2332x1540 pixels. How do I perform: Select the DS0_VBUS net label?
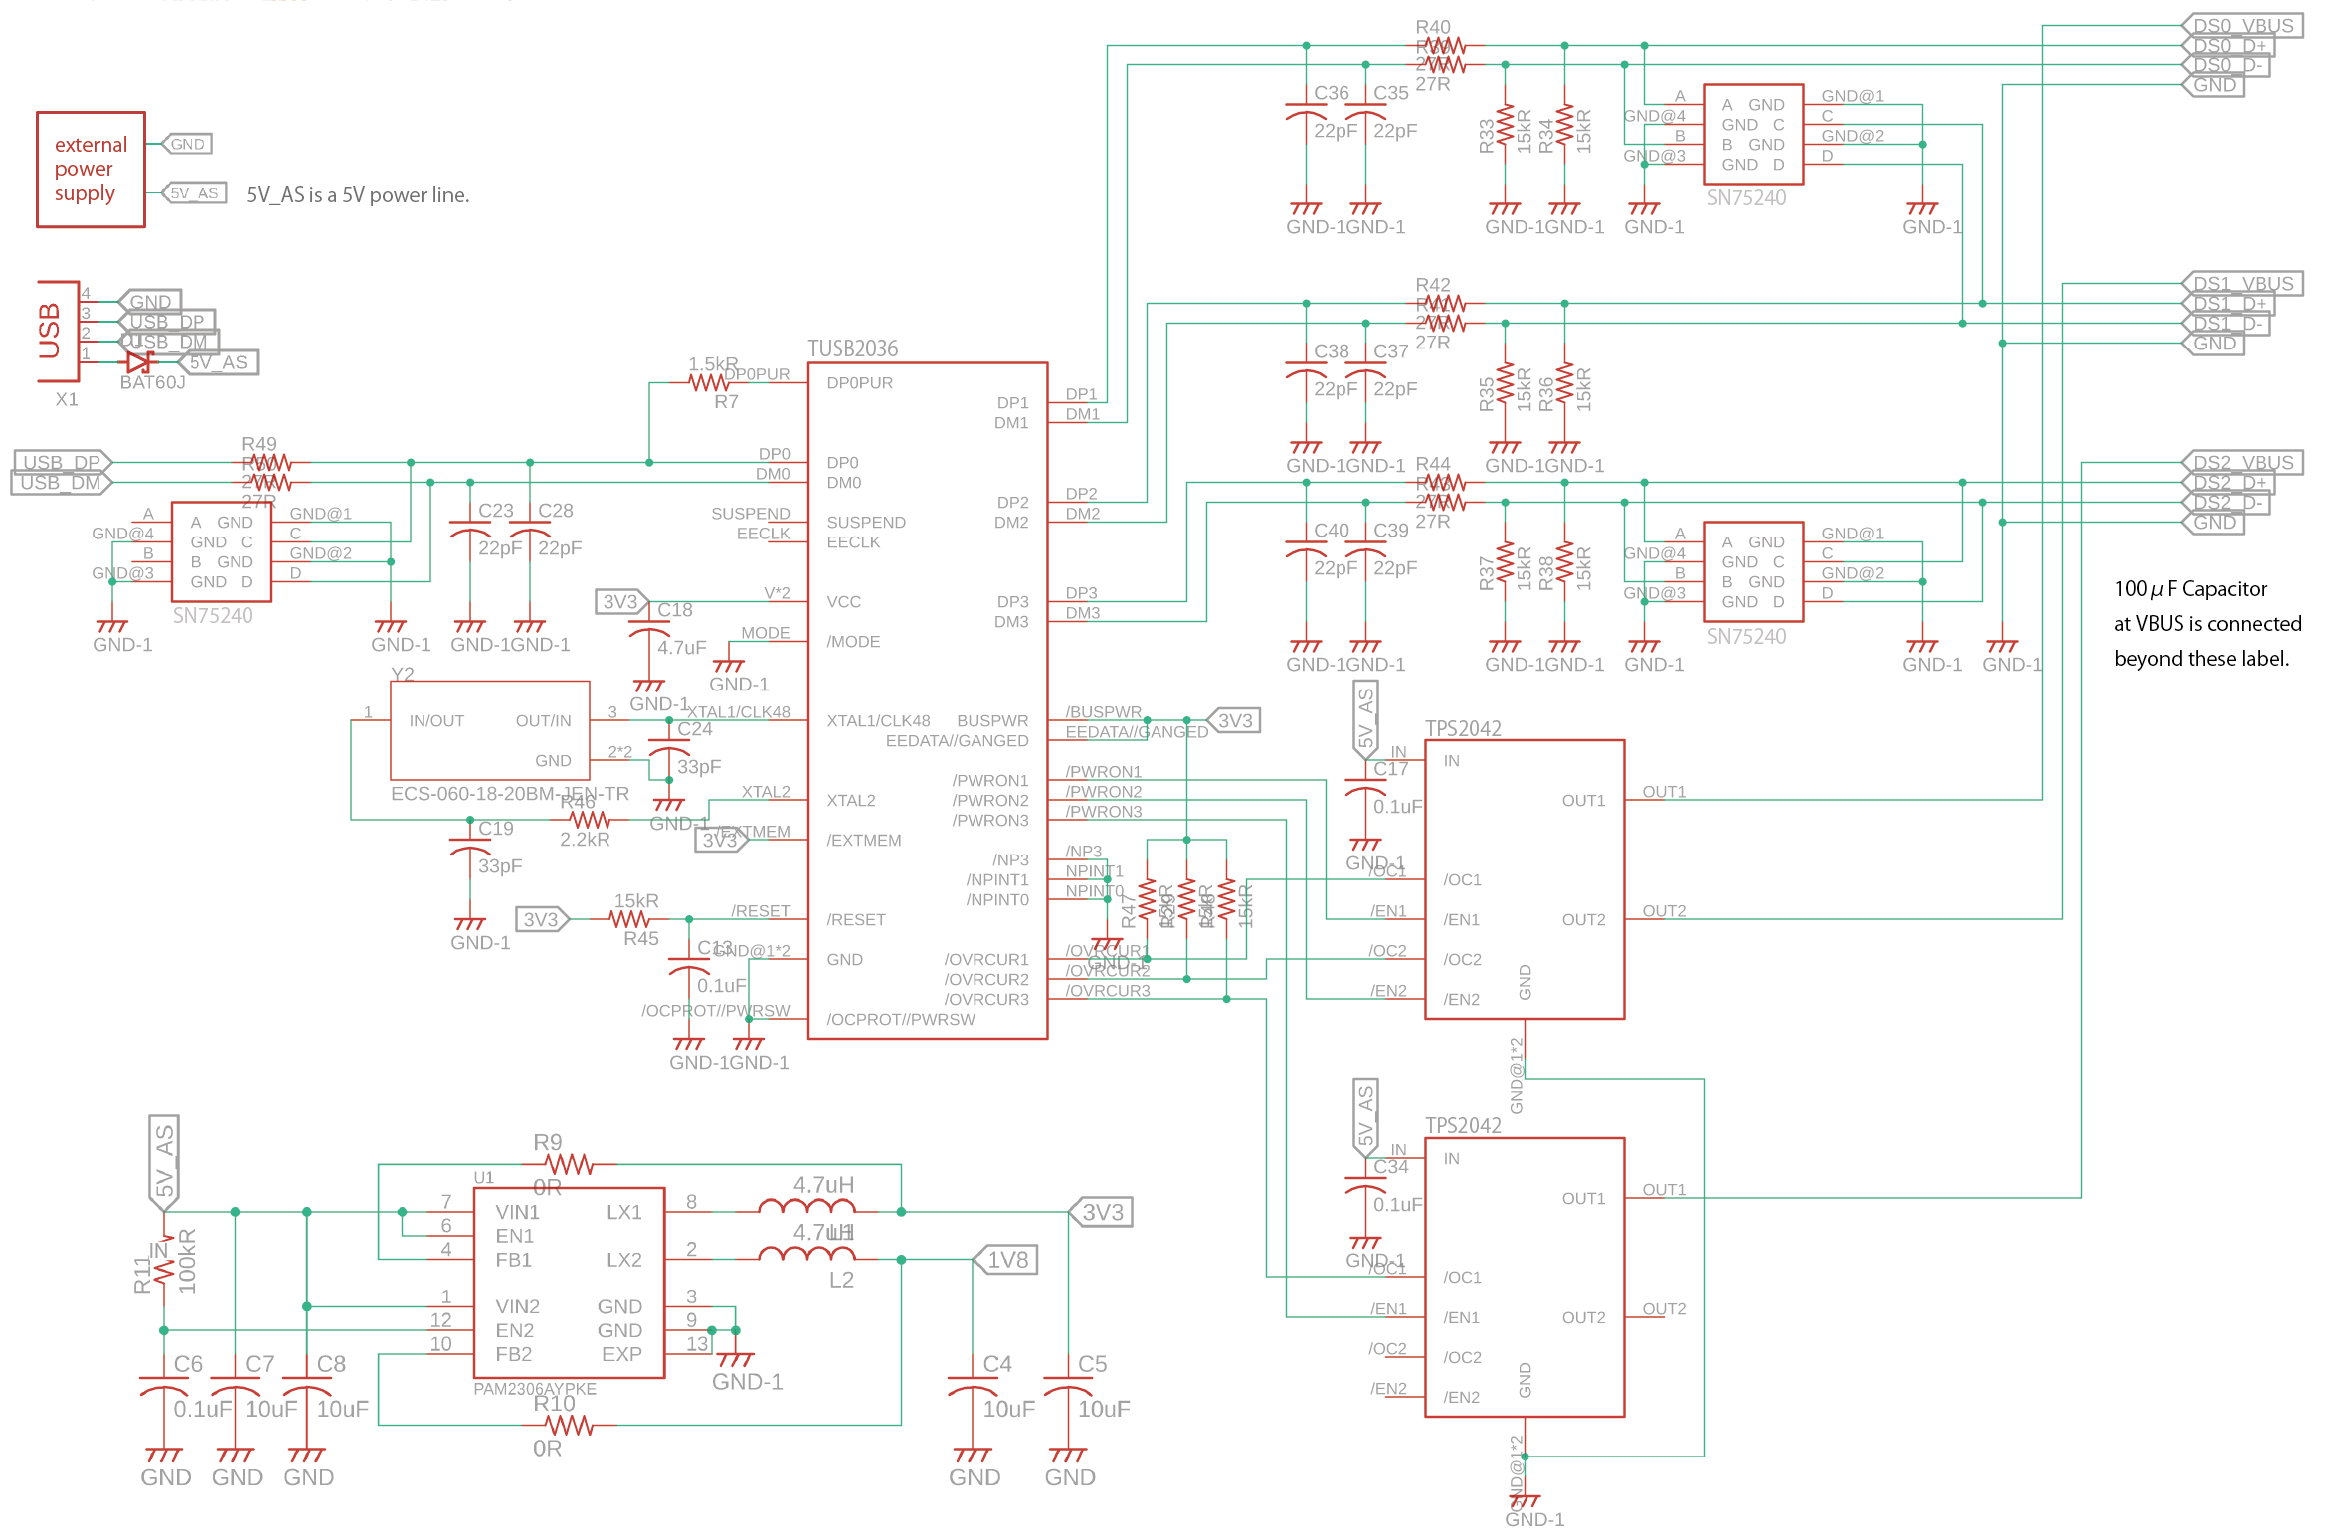(2243, 25)
